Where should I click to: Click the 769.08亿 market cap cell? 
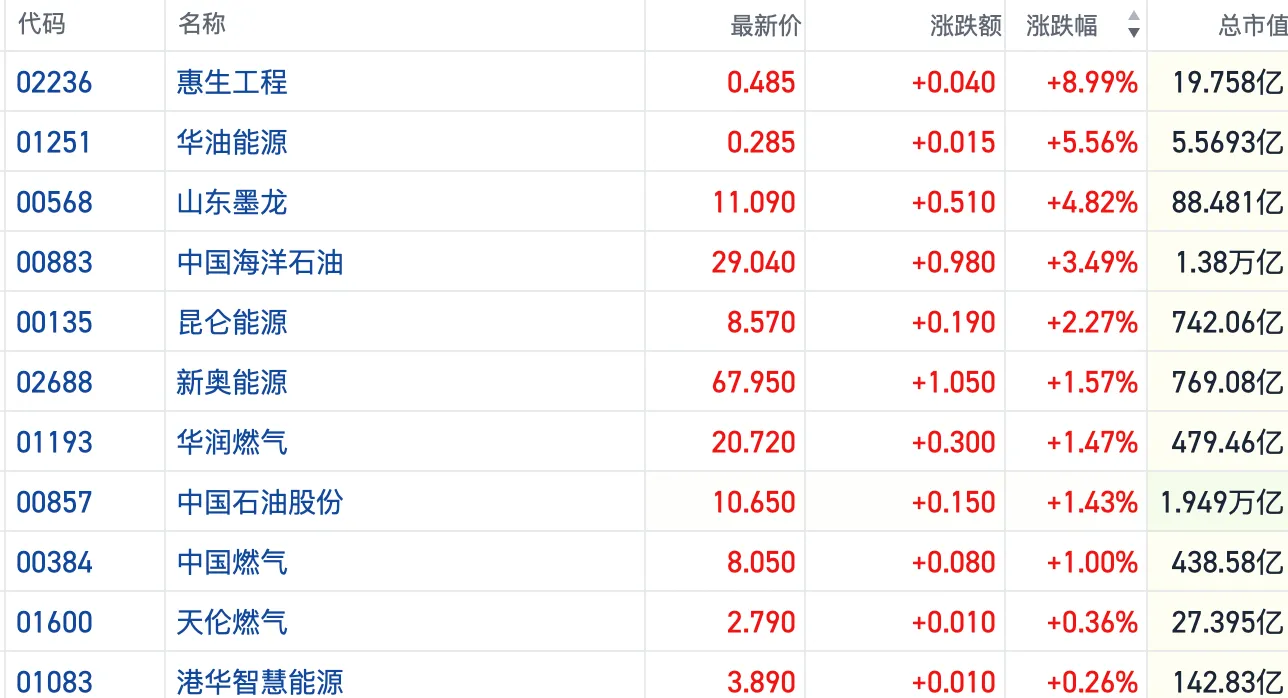coord(1226,382)
